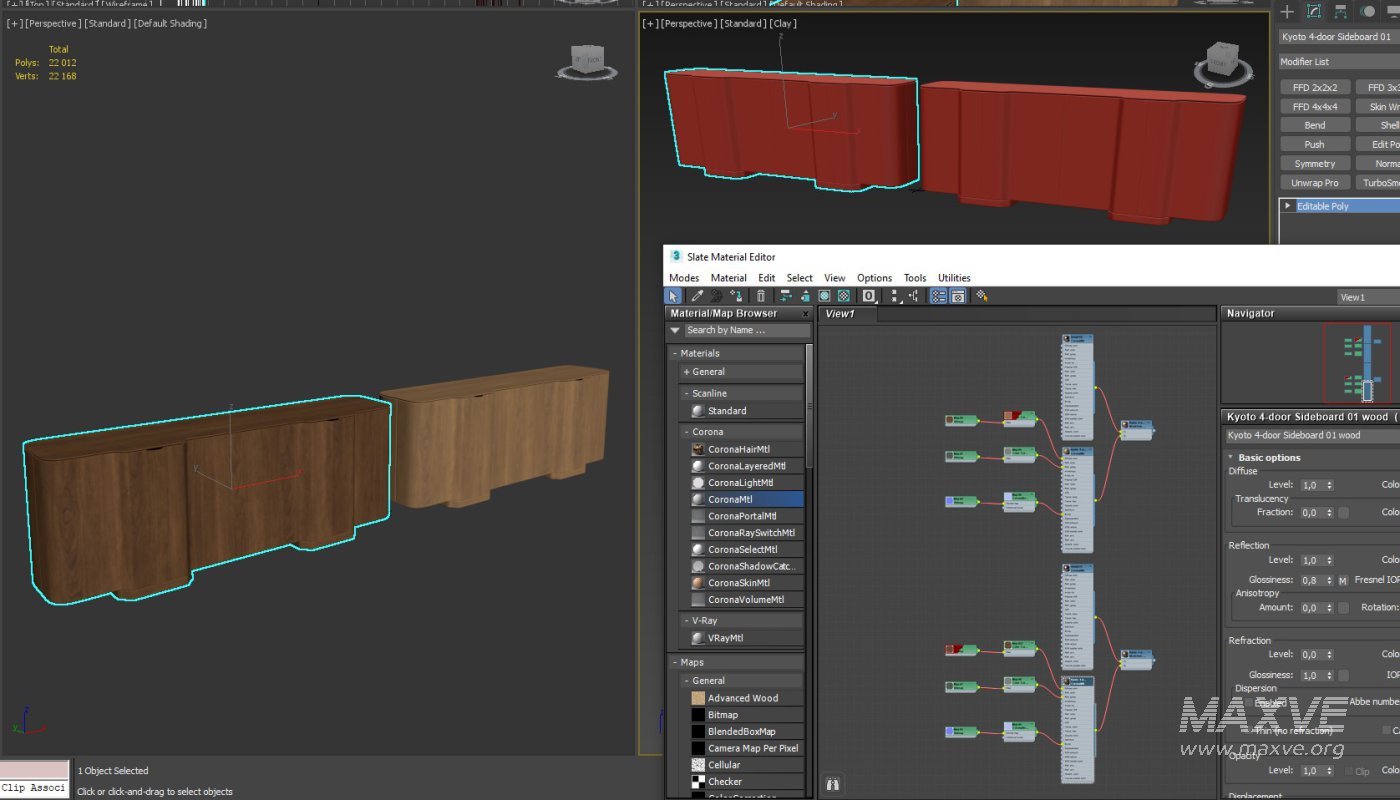Open the Hierarchy tab in command panel

pos(1340,12)
